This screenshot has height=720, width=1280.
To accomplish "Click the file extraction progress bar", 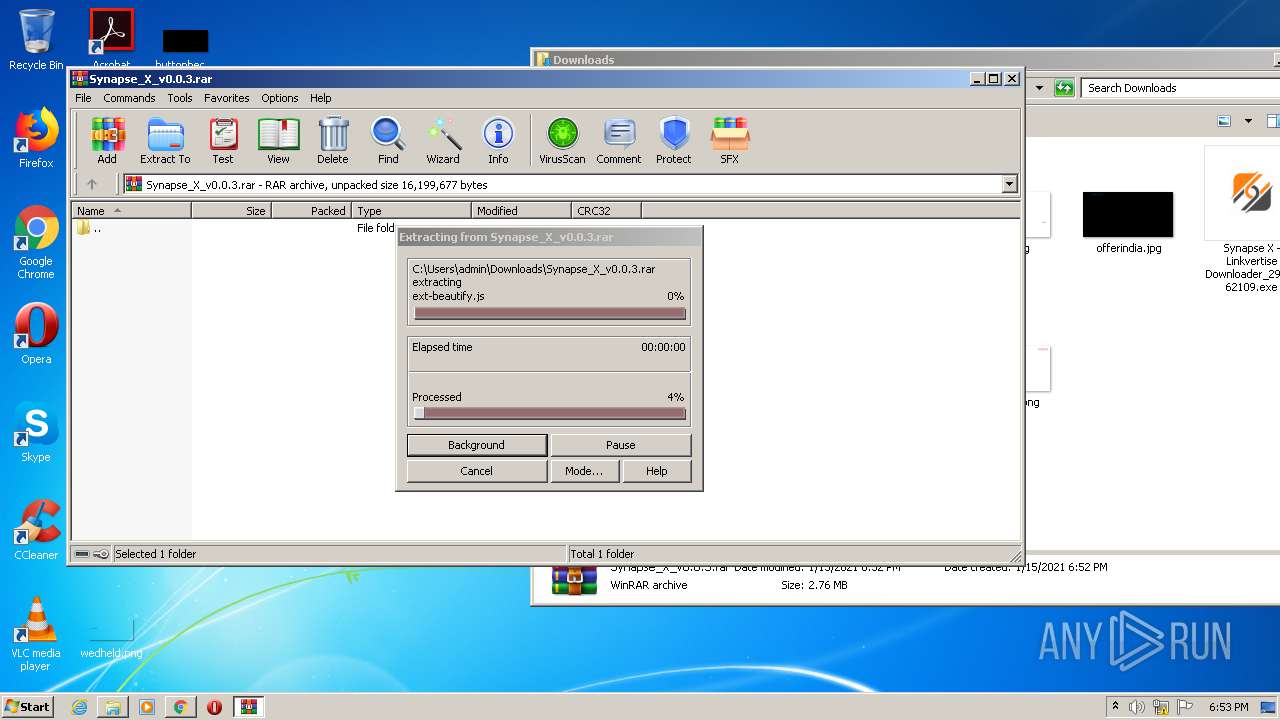I will (x=549, y=314).
